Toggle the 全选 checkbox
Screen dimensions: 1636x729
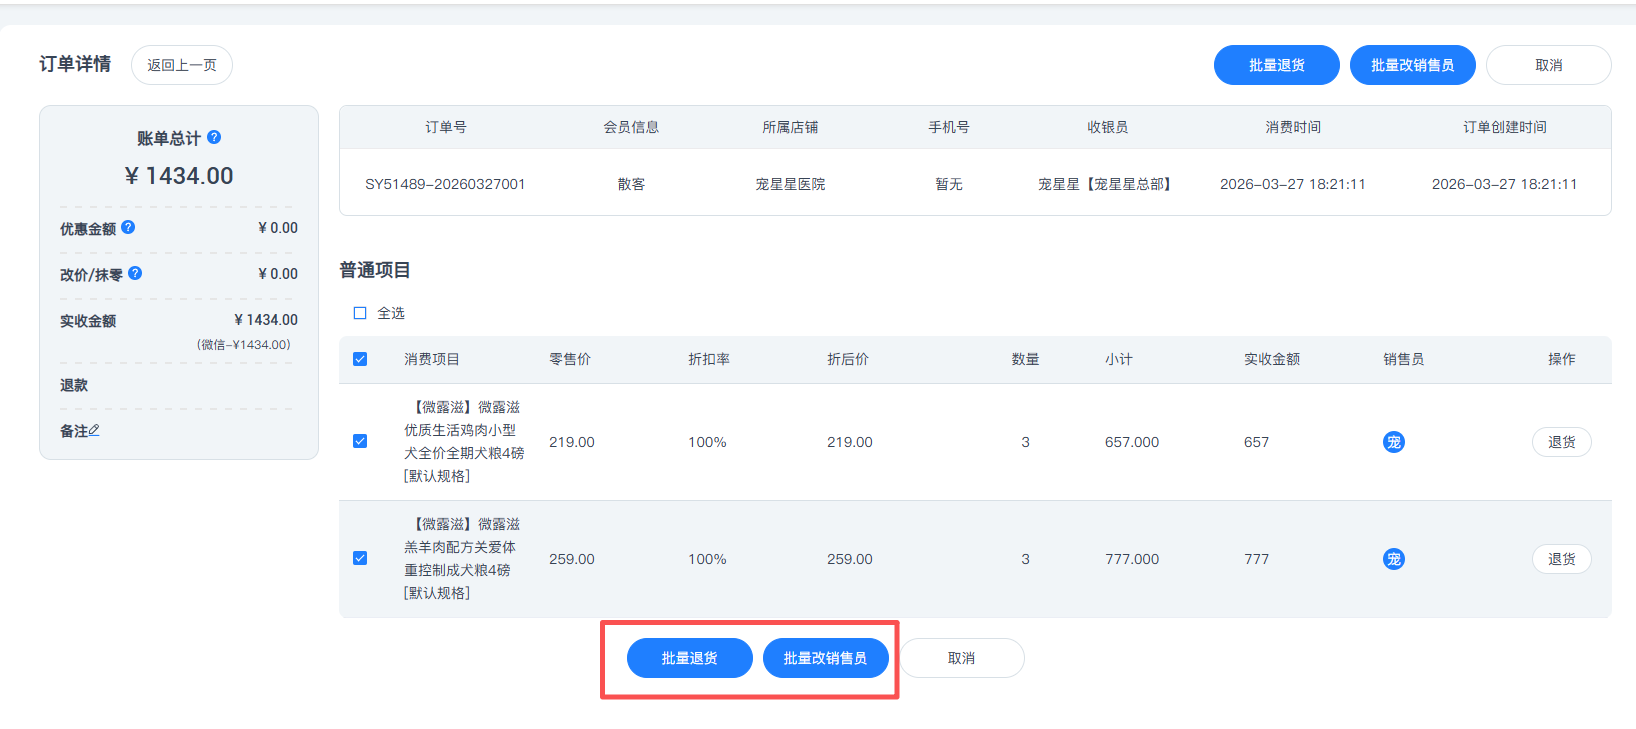pyautogui.click(x=360, y=313)
